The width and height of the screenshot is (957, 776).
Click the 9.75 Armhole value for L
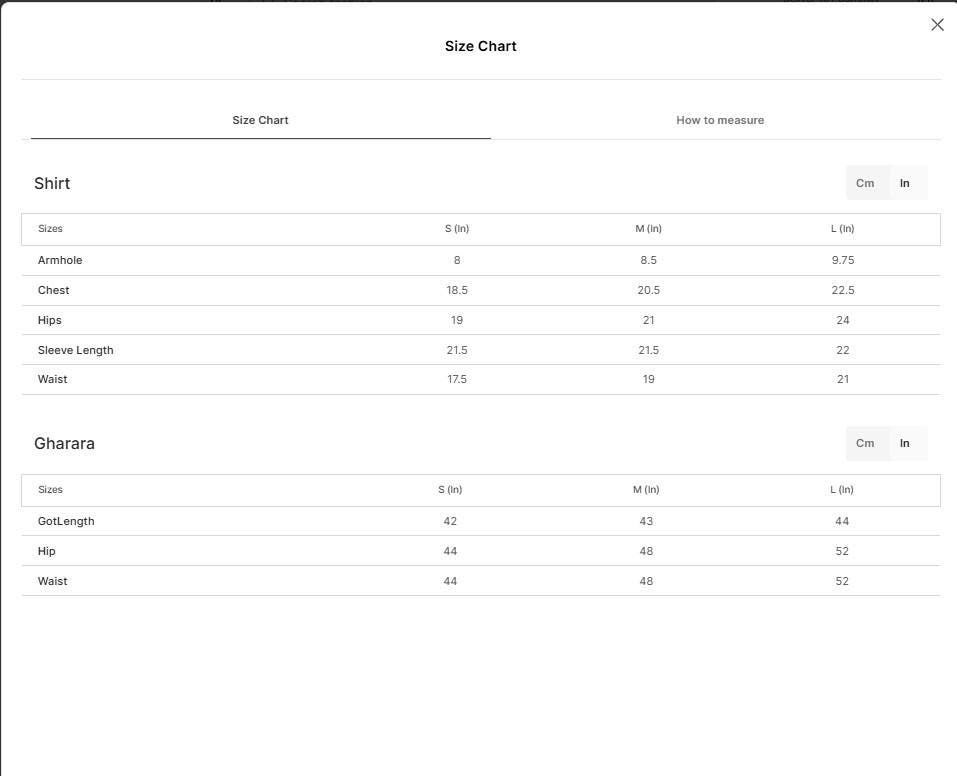click(843, 260)
